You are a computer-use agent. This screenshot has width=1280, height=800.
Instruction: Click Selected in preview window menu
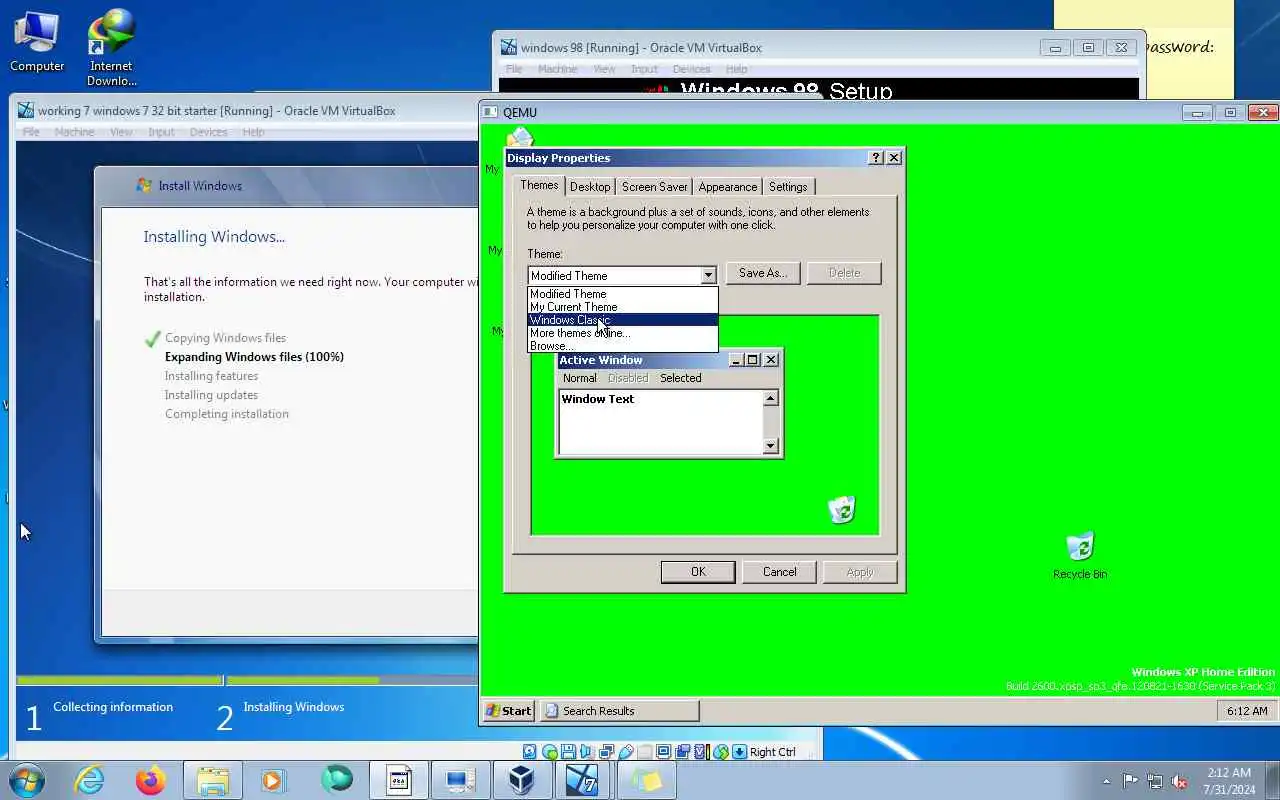(x=680, y=378)
